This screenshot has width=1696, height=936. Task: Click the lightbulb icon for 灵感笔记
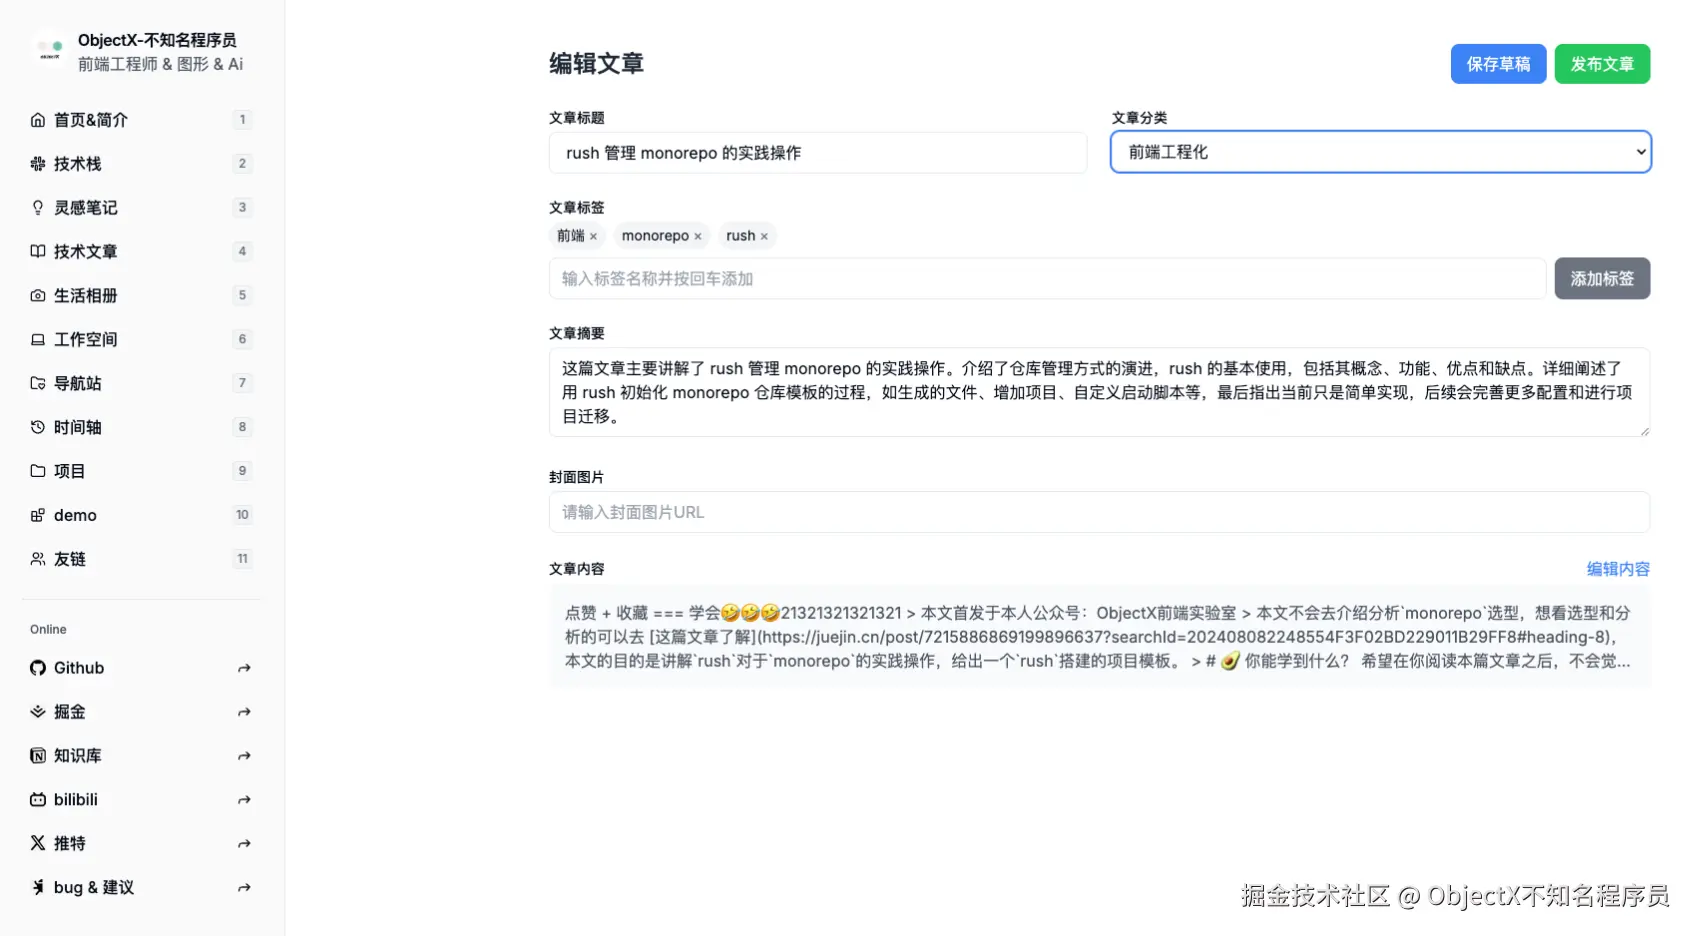38,208
